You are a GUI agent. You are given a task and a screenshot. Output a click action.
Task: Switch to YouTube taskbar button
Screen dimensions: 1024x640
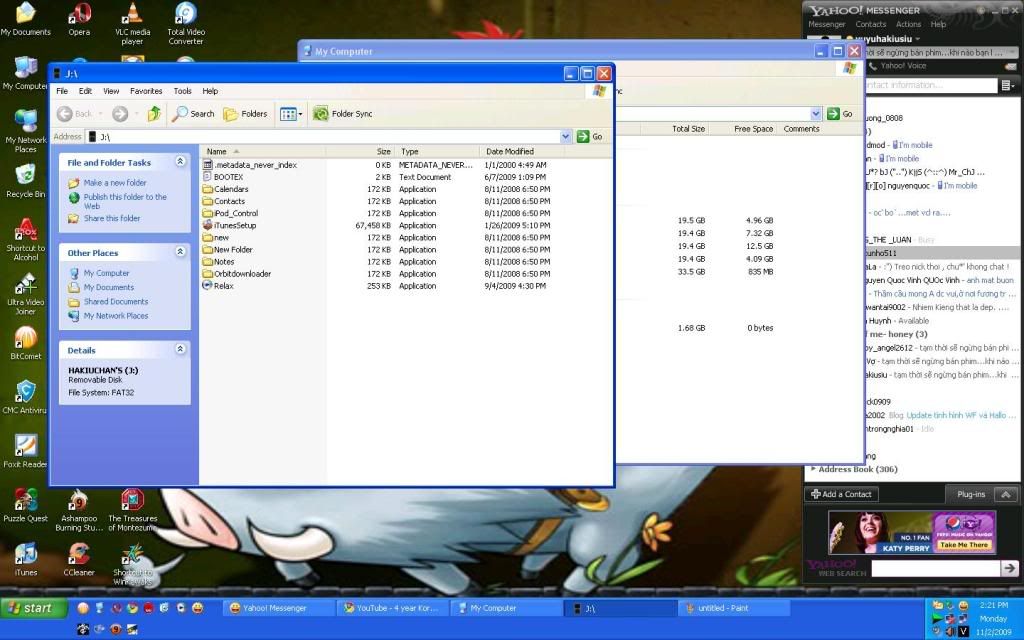click(393, 608)
